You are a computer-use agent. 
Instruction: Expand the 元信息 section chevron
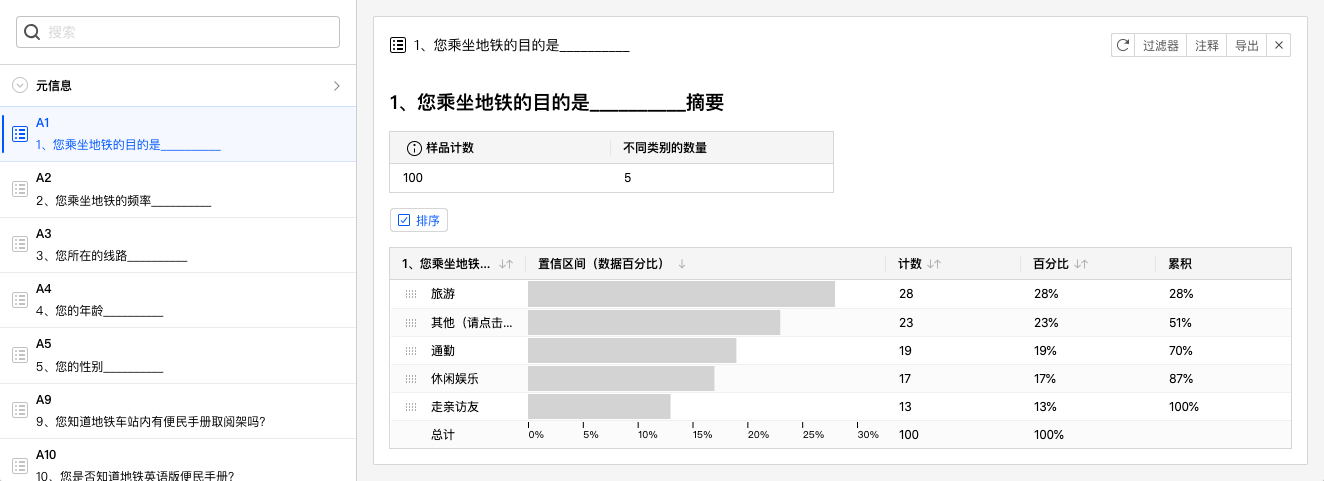tap(337, 86)
